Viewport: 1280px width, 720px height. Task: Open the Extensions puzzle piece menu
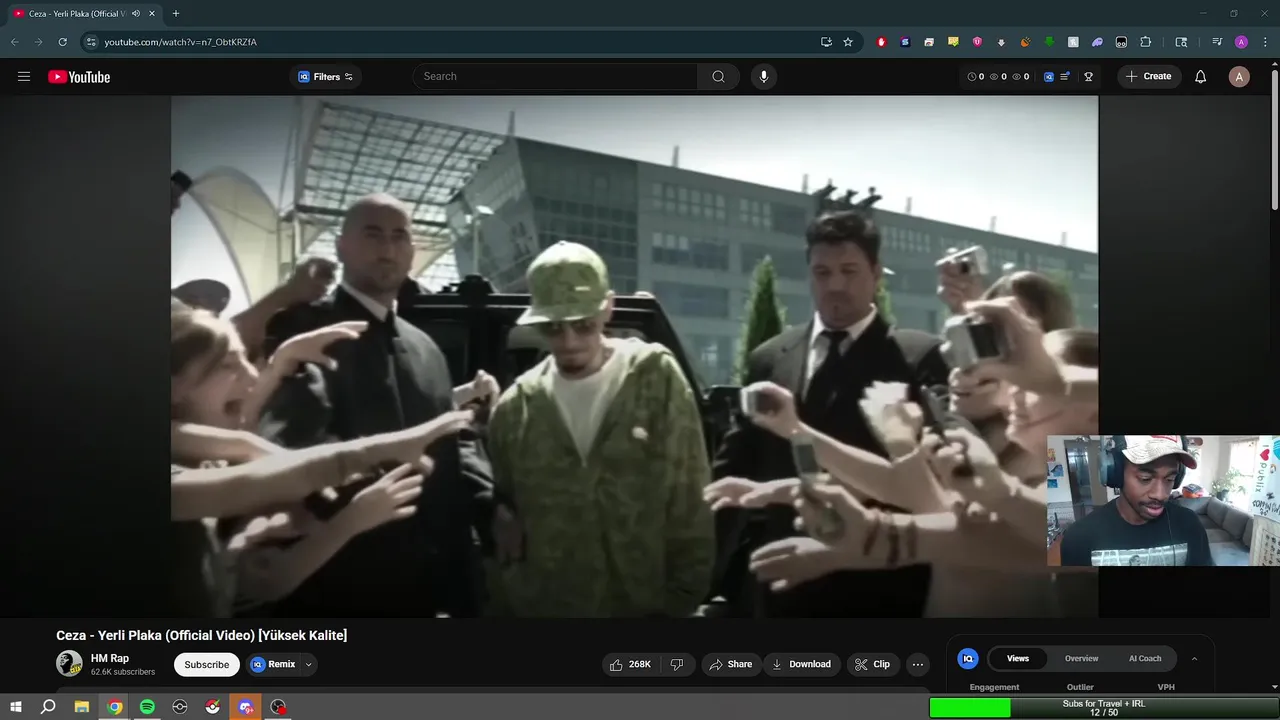click(x=1146, y=42)
